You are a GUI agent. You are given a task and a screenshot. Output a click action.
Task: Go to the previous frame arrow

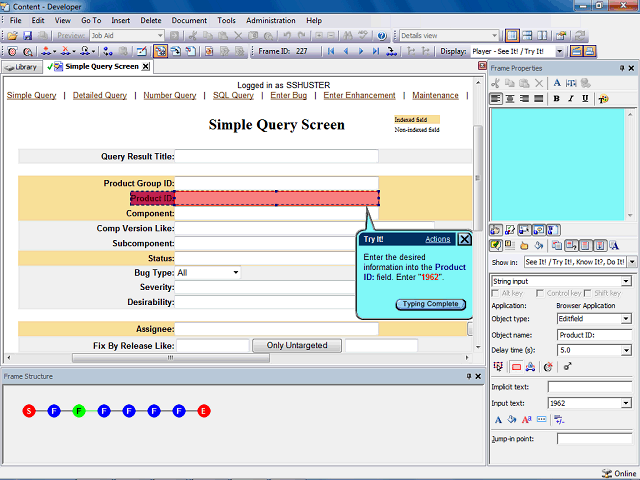pos(346,51)
